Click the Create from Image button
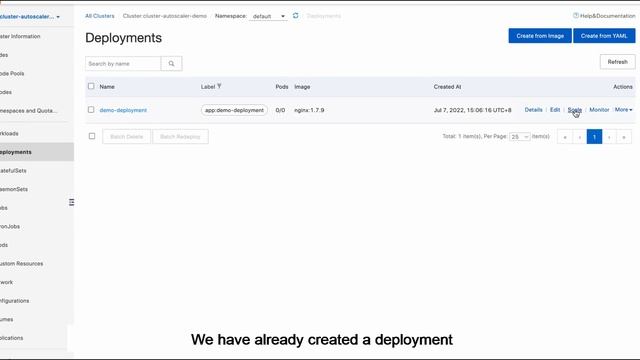Screen dimensions: 640x360 point(540,36)
